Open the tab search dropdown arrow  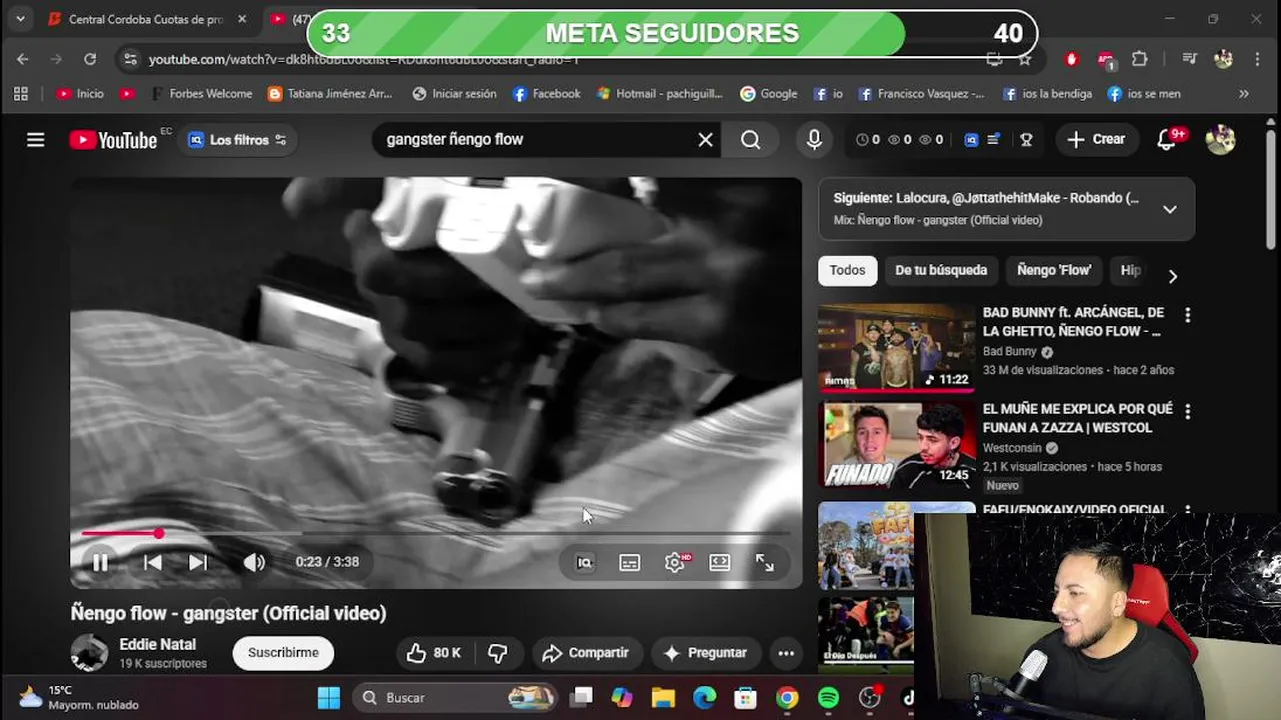click(20, 19)
